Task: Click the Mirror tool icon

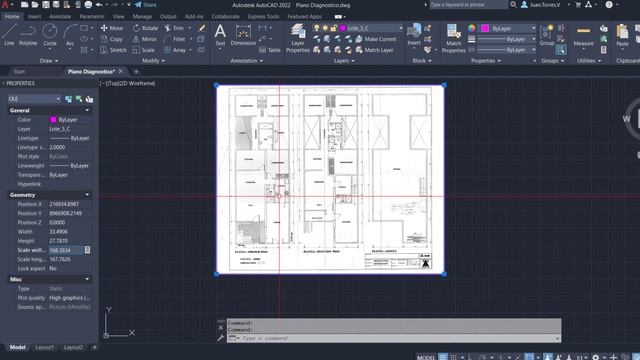Action: point(136,39)
